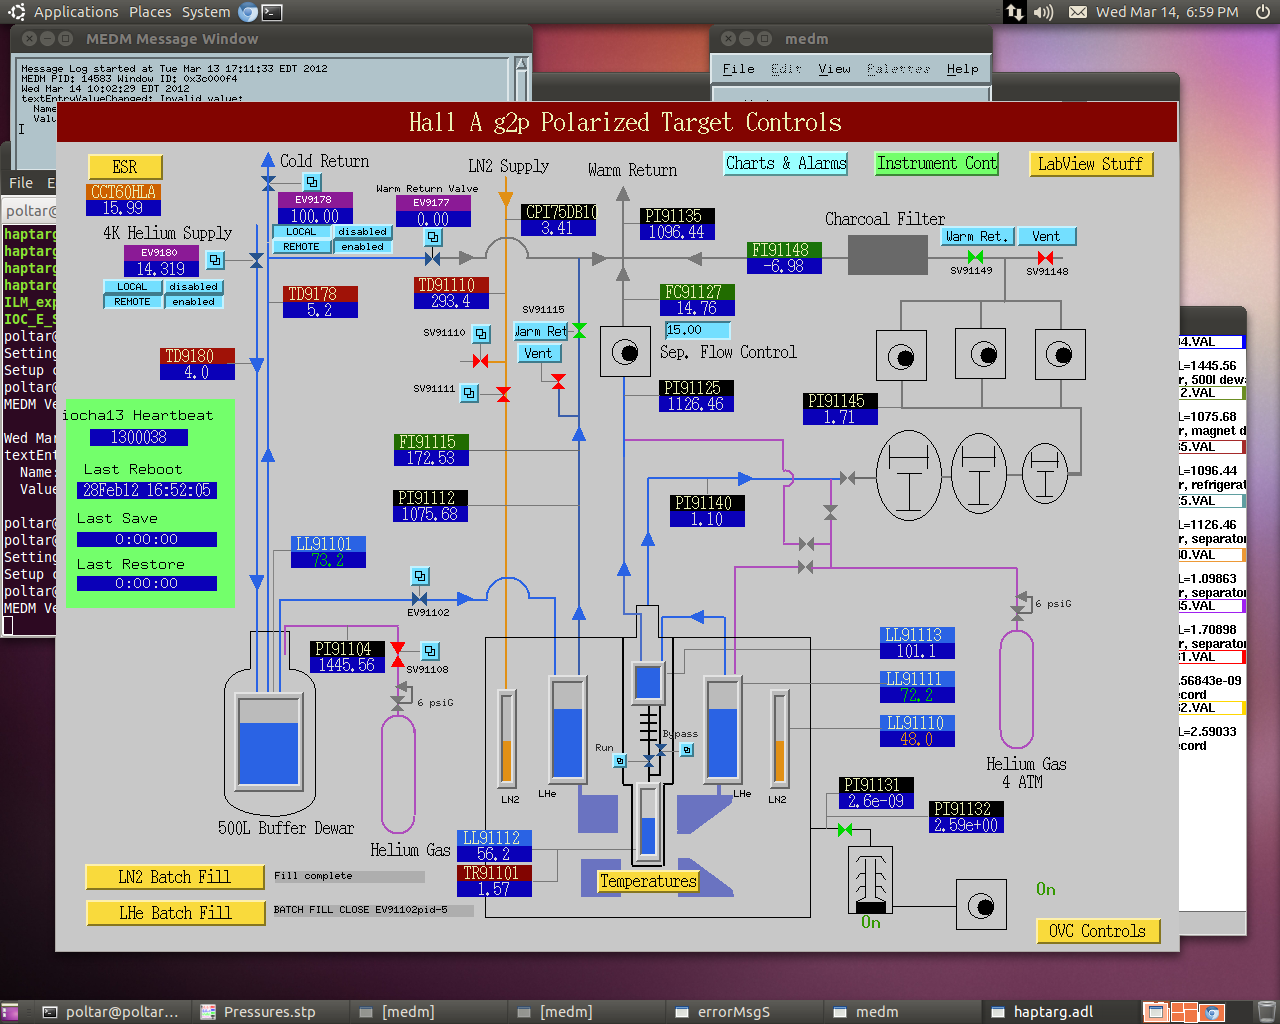This screenshot has height=1024, width=1280.
Task: Open Help menu in medm window
Action: tap(962, 69)
